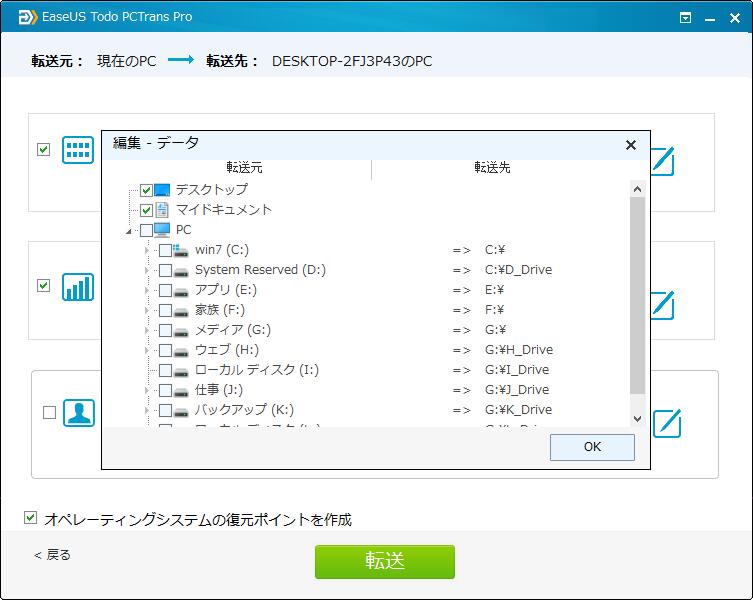Viewport: 753px width, 600px height.
Task: Check the アプリ (E:) checkbox
Action: [165, 290]
